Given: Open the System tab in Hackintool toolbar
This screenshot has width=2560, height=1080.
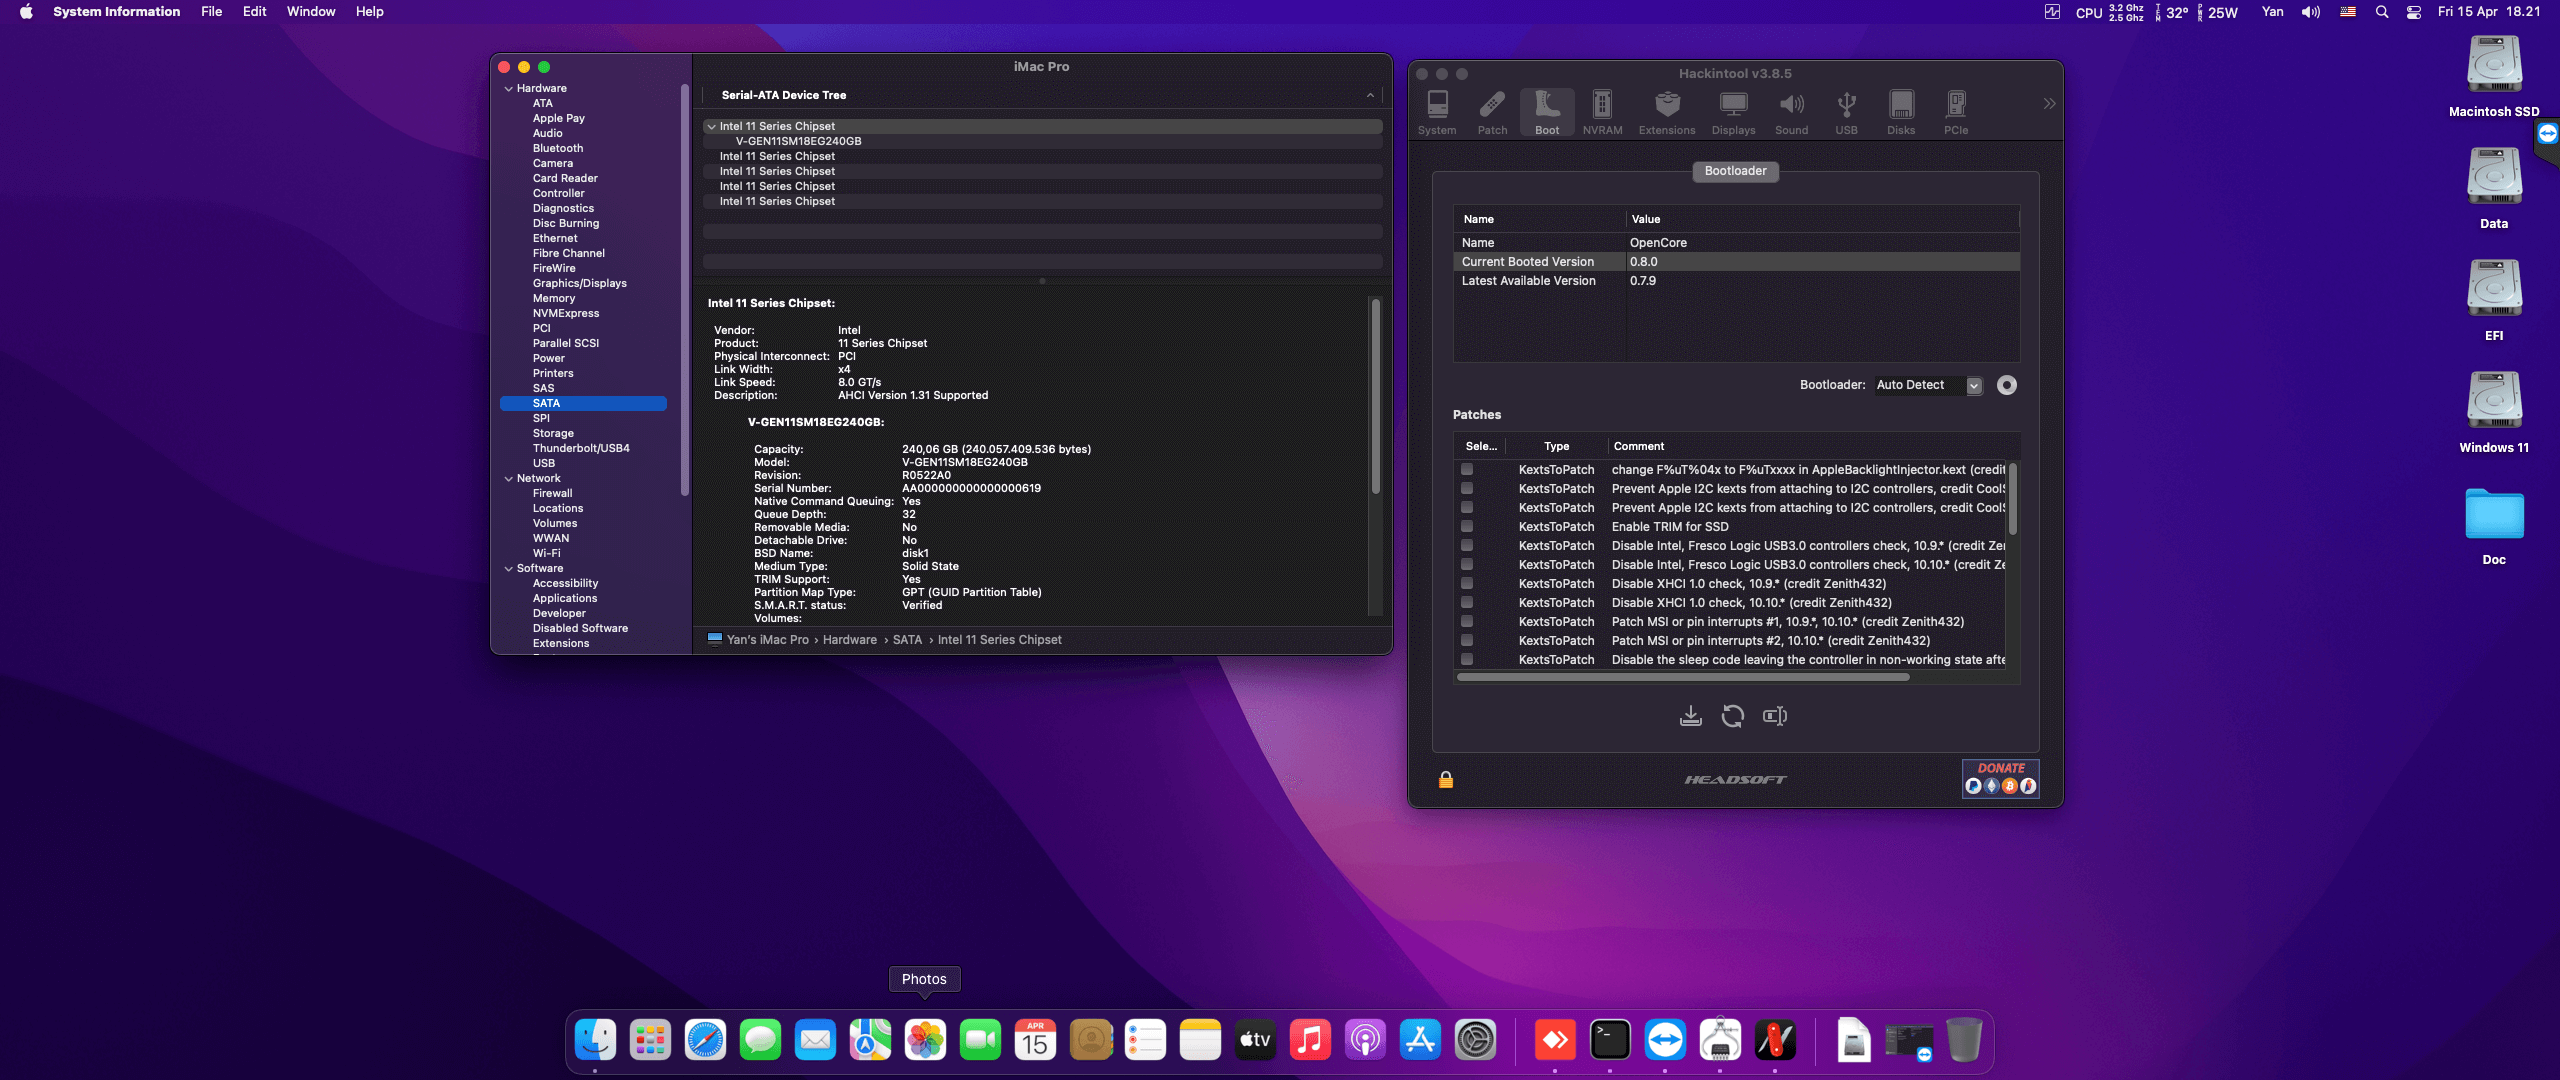Looking at the screenshot, I should pyautogui.click(x=1437, y=113).
